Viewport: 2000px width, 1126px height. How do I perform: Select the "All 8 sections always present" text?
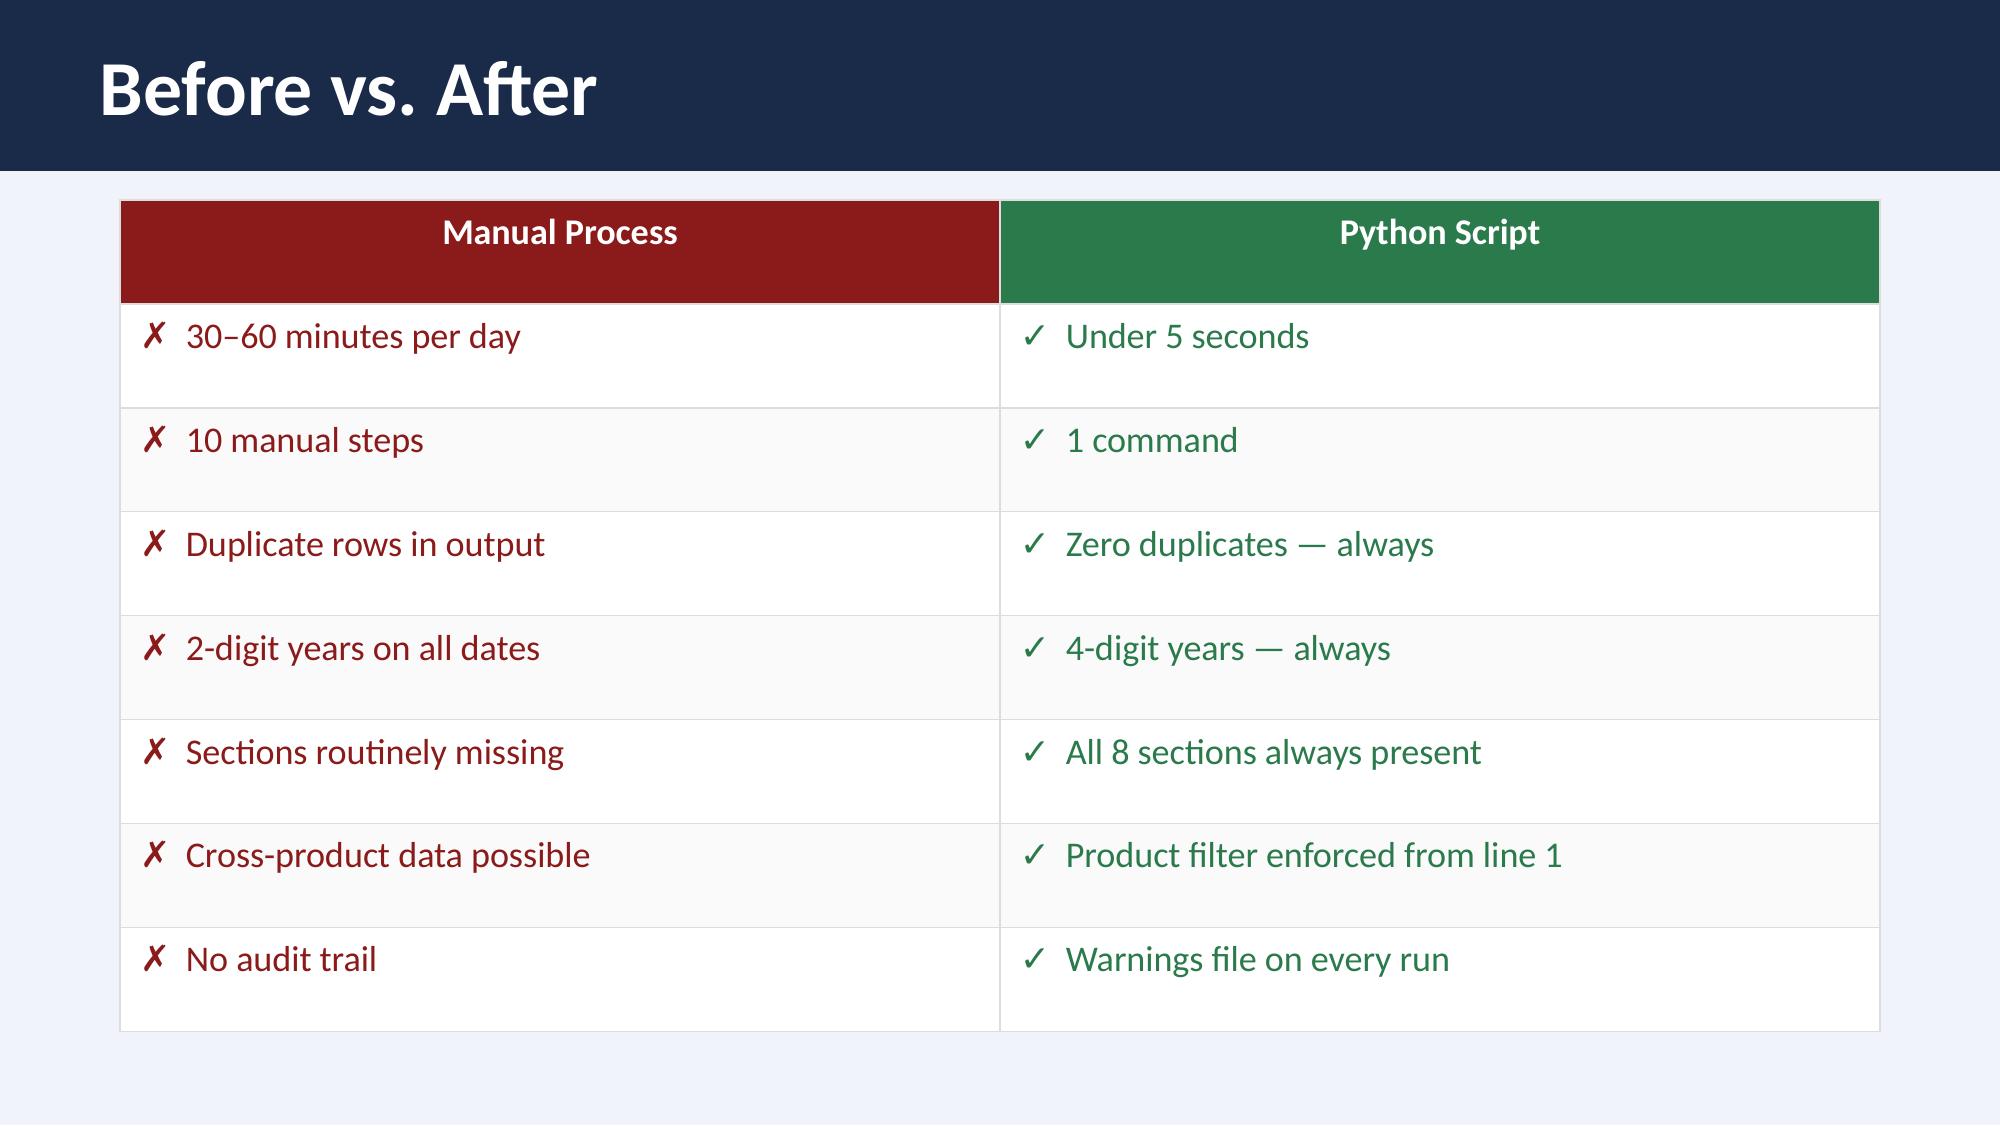pos(1272,752)
